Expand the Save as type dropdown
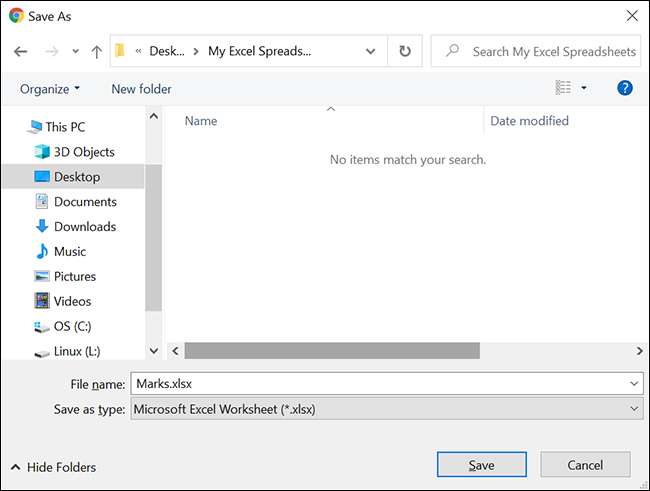This screenshot has height=491, width=650. pyautogui.click(x=636, y=409)
